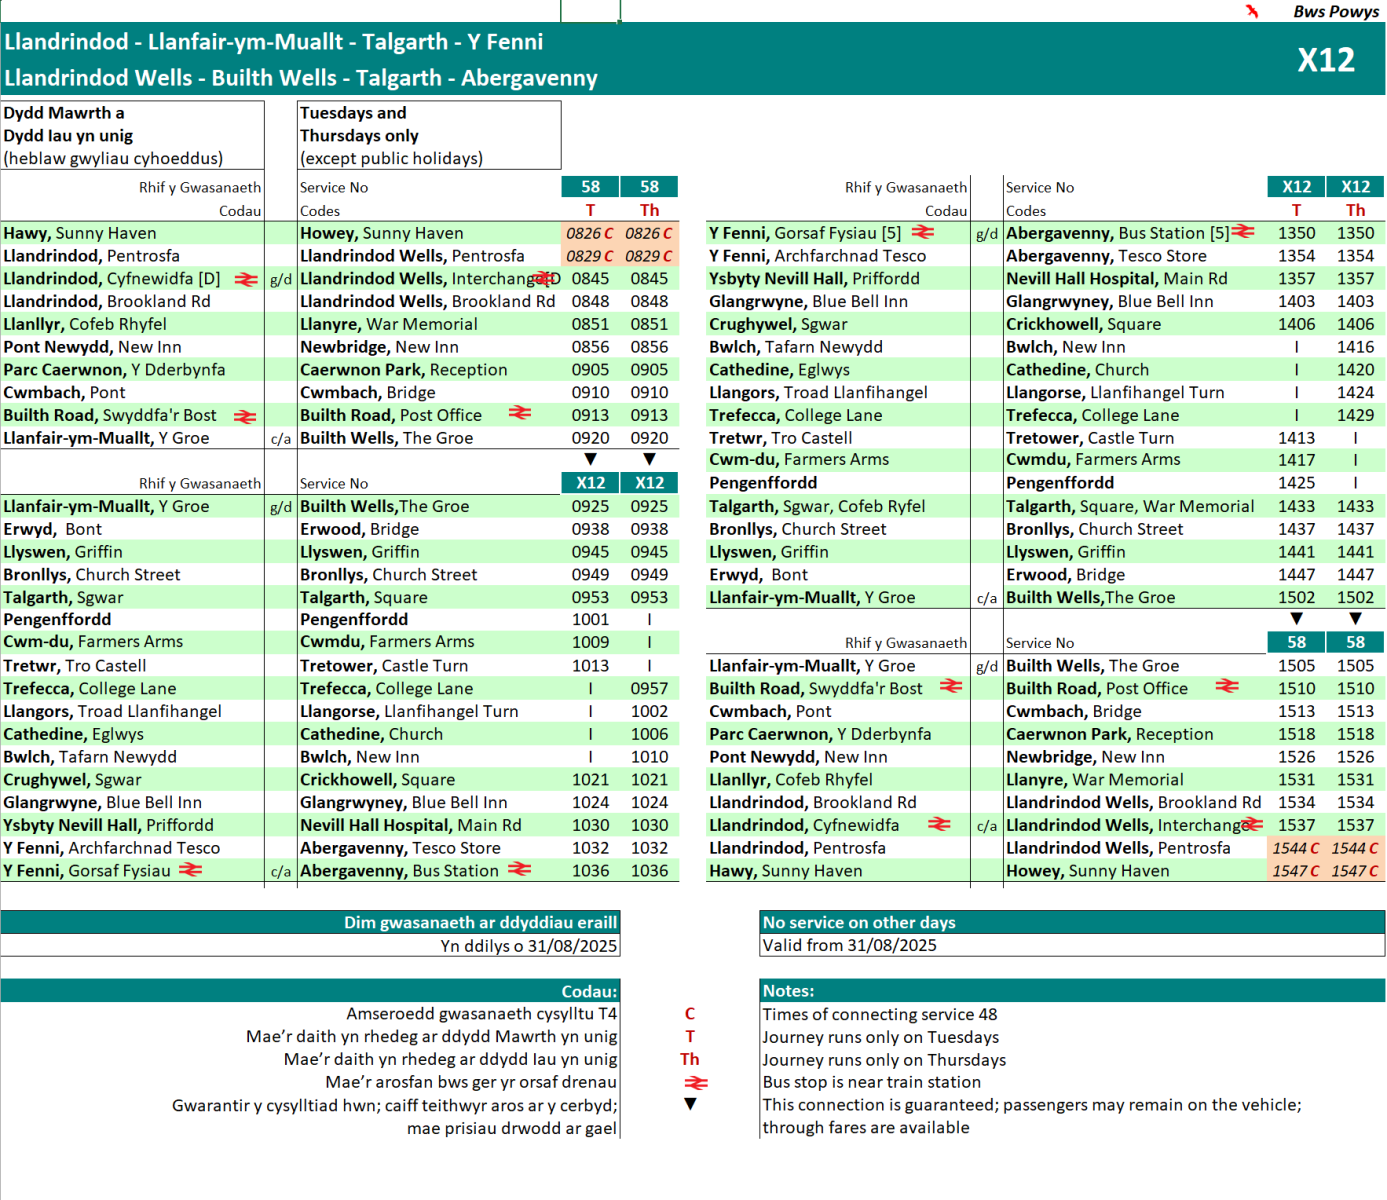Click rail icon beside Abergavenny, Bus Station 1036 row
The image size is (1387, 1200).
[x=519, y=869]
